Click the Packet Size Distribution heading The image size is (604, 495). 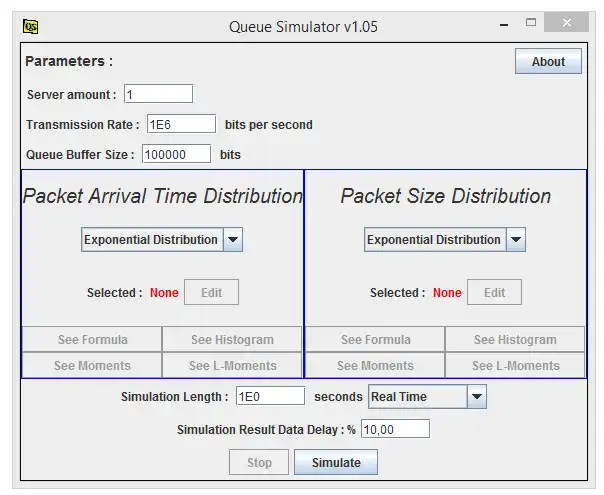446,196
